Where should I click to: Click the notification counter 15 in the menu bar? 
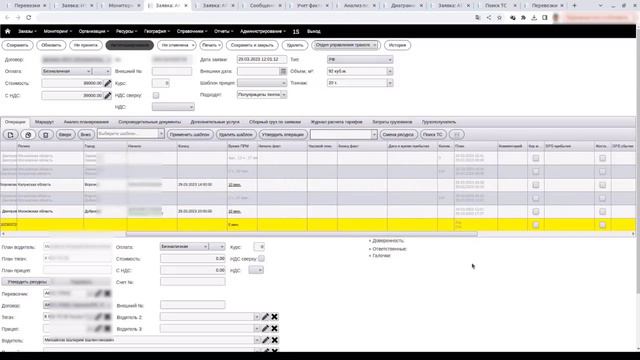tap(296, 31)
